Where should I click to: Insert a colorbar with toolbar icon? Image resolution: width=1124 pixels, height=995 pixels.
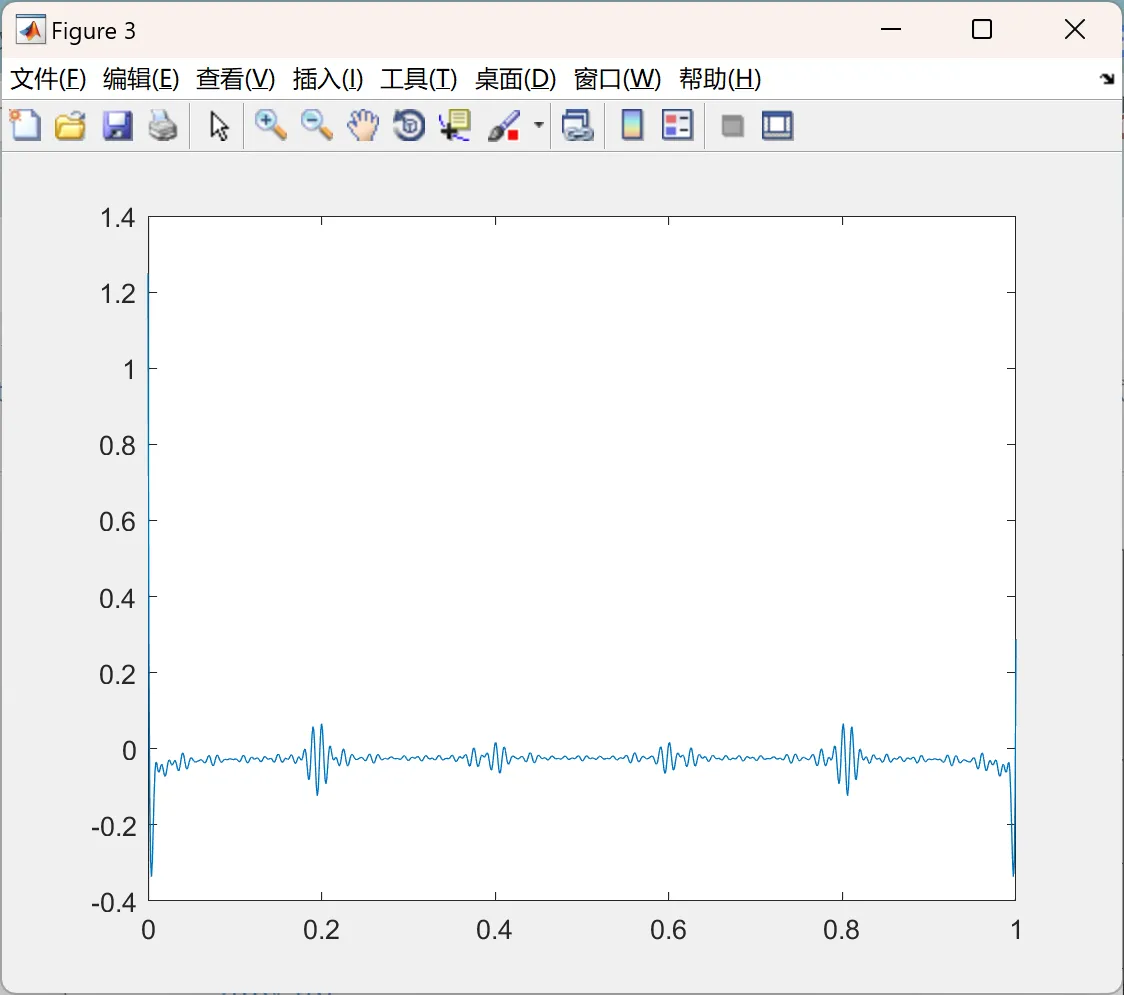click(x=632, y=125)
